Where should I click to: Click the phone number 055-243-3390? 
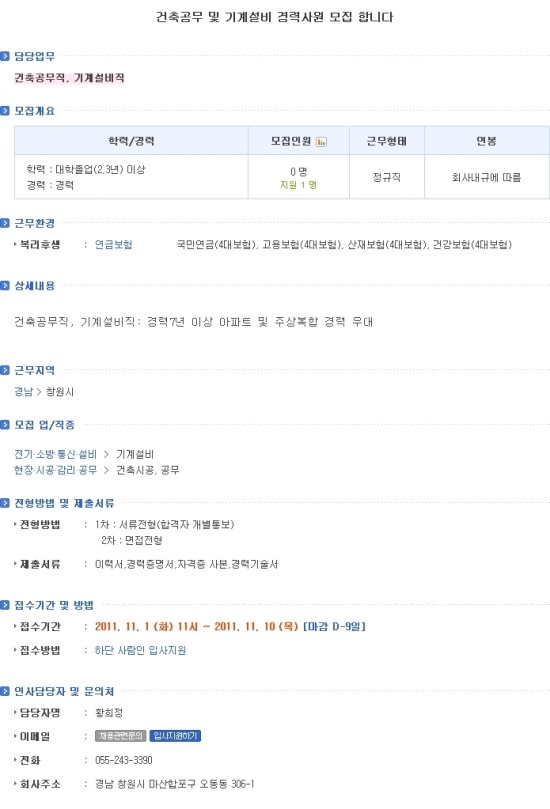(124, 761)
